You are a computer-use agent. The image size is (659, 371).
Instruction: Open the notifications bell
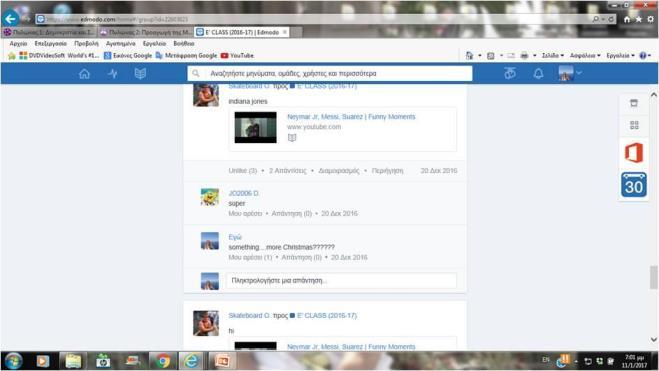coord(538,73)
